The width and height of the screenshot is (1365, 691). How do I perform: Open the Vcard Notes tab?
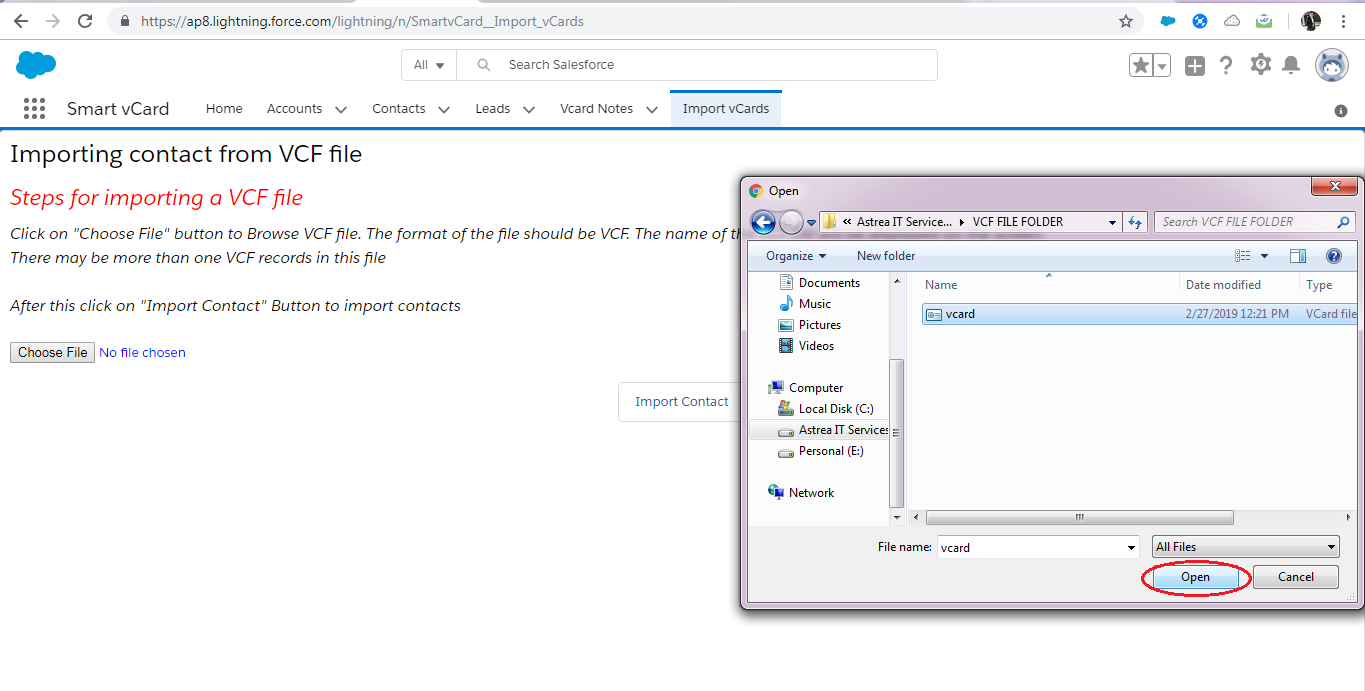[x=596, y=109]
